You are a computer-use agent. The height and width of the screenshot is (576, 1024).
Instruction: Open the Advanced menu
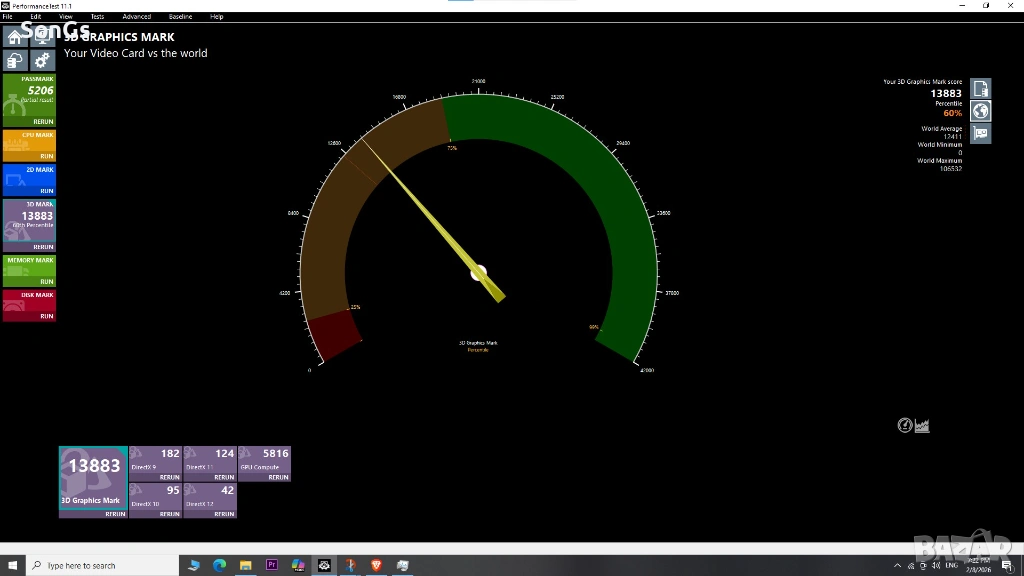(x=137, y=17)
